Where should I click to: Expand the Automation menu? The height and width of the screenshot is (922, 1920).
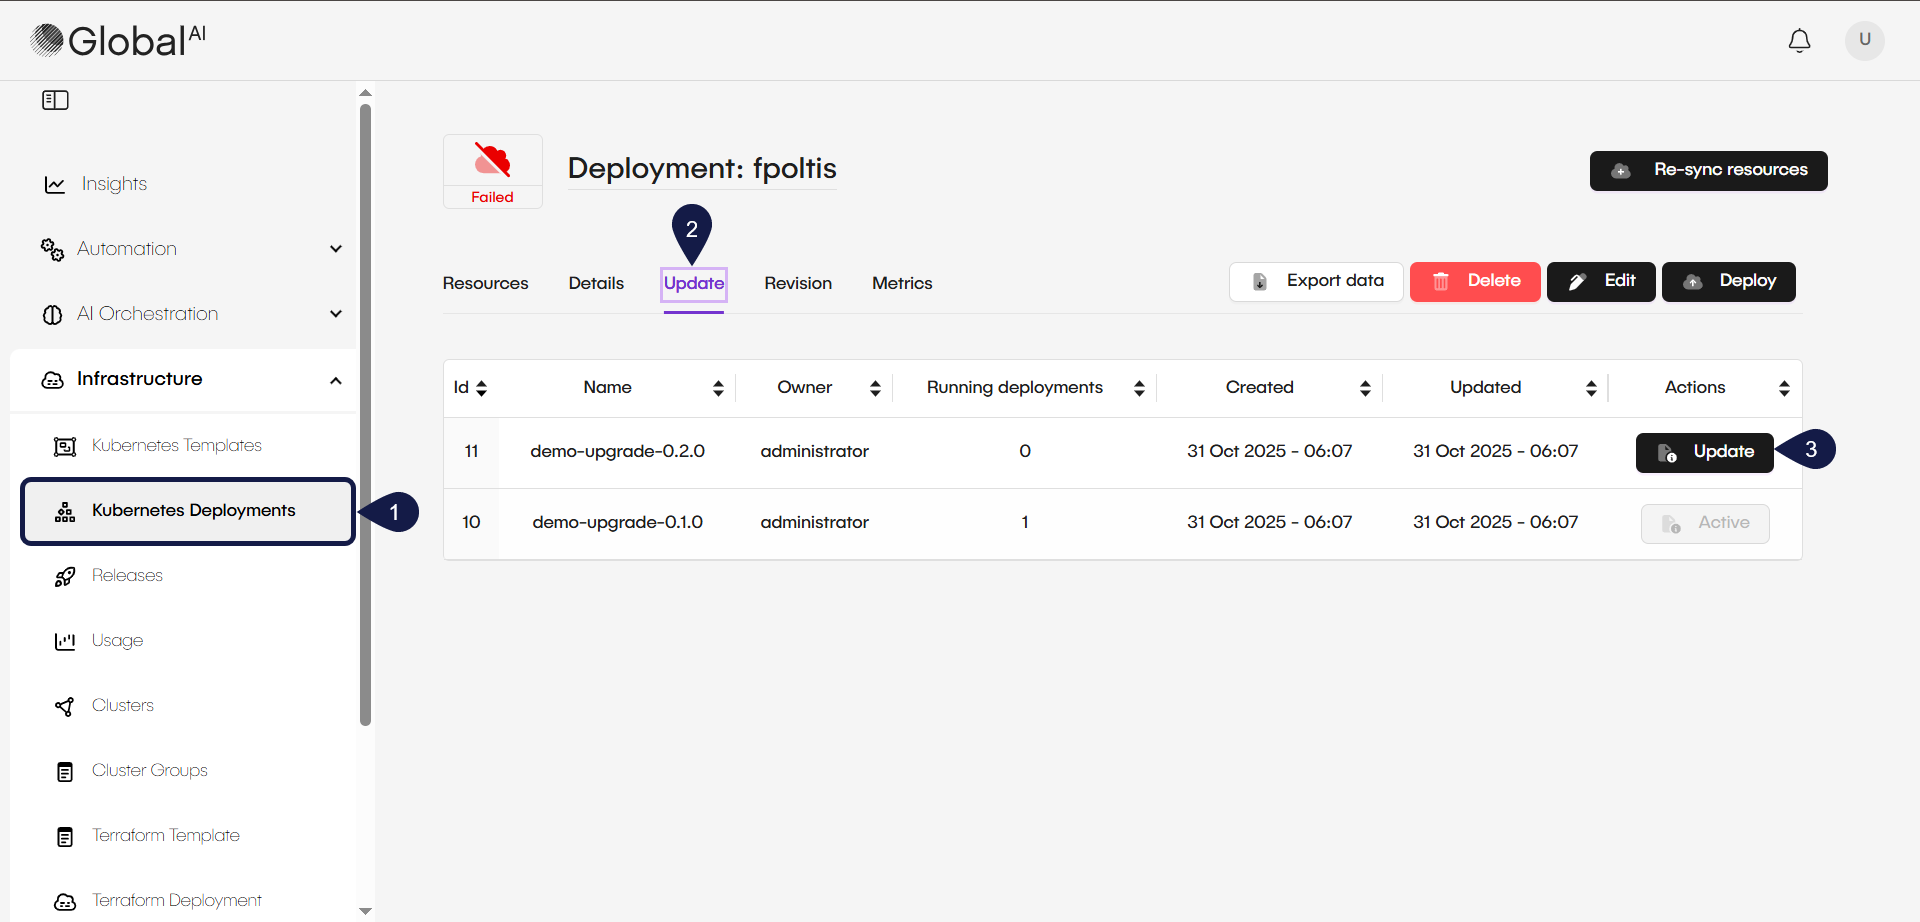tap(336, 249)
